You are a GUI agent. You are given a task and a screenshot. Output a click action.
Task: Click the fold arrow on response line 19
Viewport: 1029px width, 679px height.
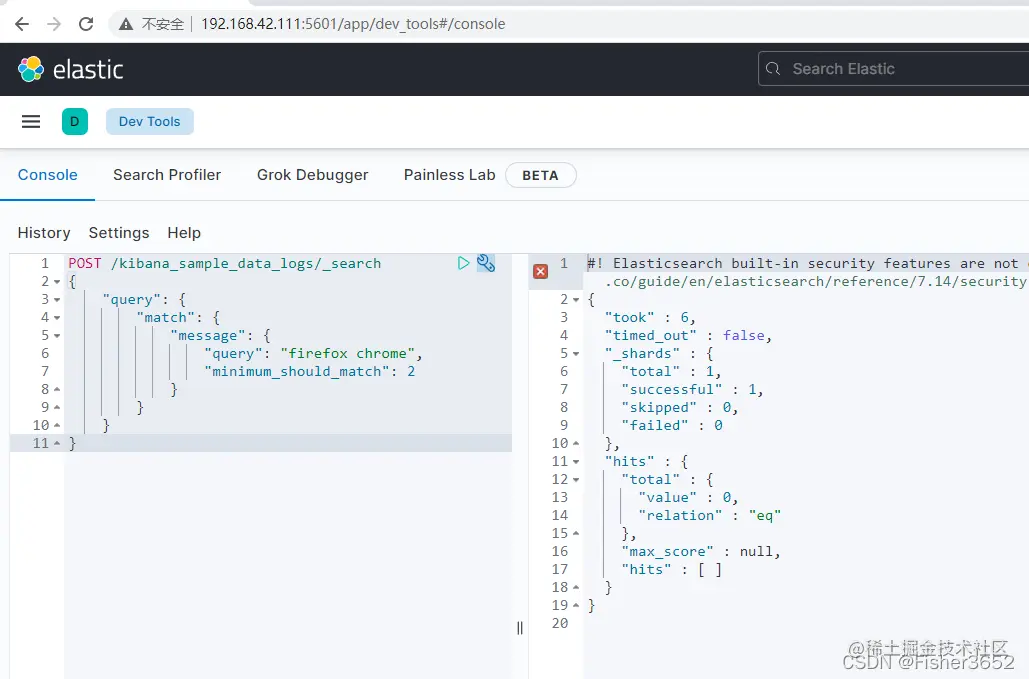tap(576, 606)
